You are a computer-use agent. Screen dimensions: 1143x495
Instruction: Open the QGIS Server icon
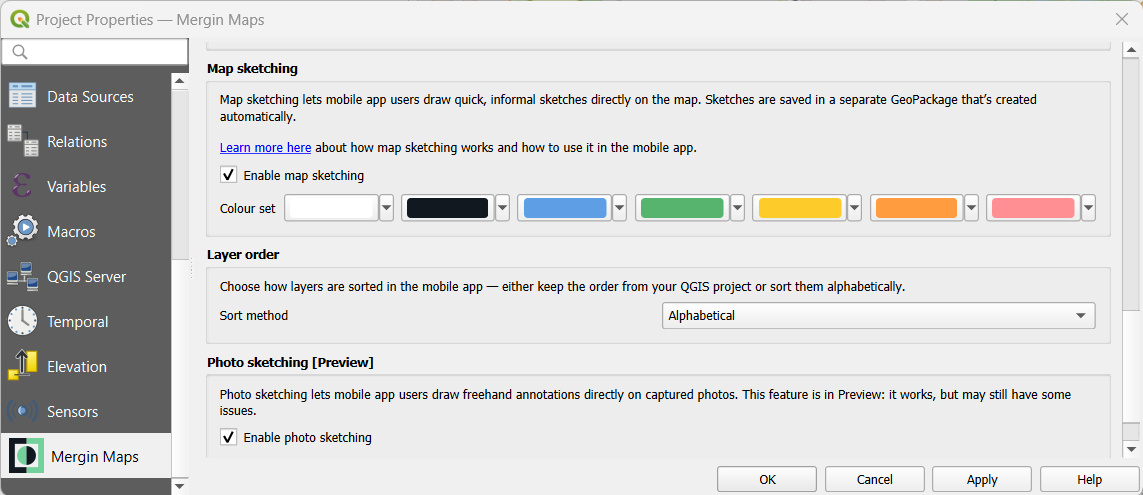tap(22, 276)
